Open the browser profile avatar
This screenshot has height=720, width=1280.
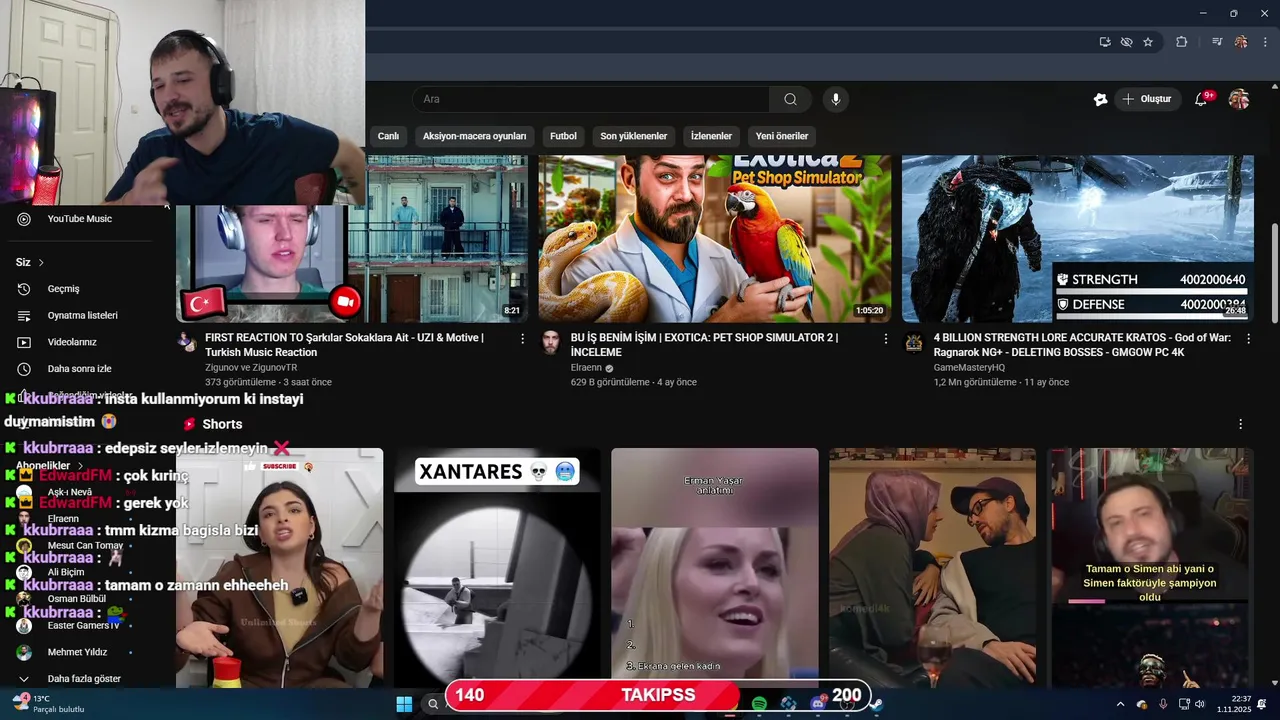click(1241, 42)
